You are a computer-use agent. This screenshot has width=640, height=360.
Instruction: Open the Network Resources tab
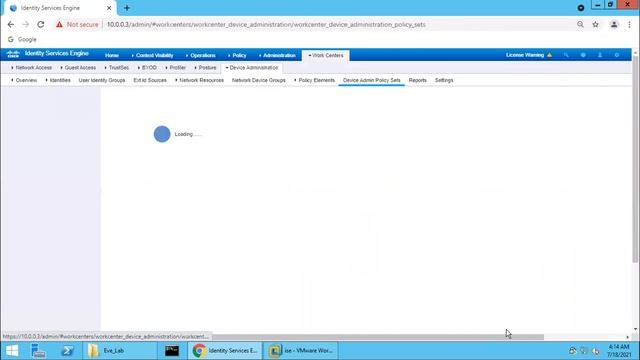click(199, 80)
